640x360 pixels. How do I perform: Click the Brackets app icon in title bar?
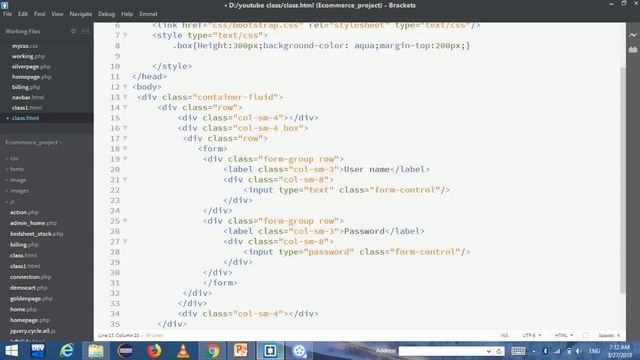[4, 5]
